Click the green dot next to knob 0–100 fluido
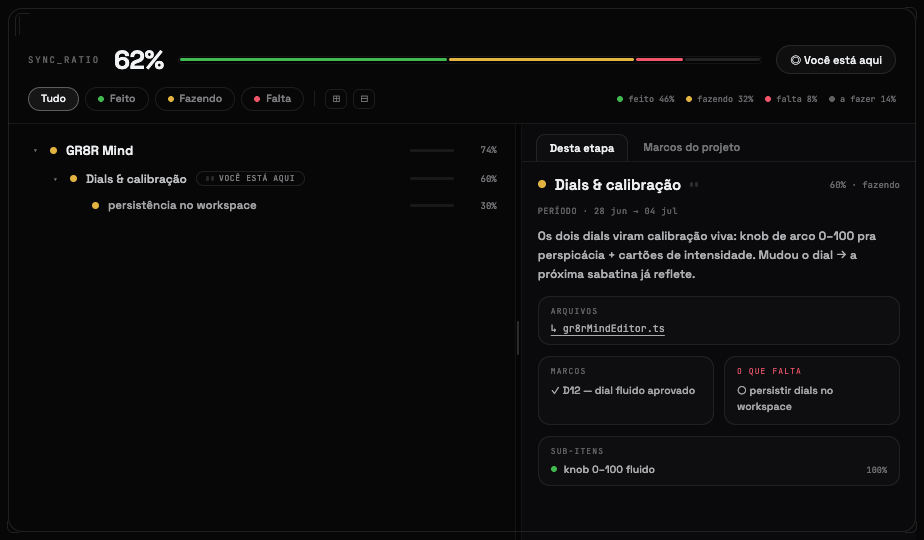The image size is (924, 540). pyautogui.click(x=554, y=469)
